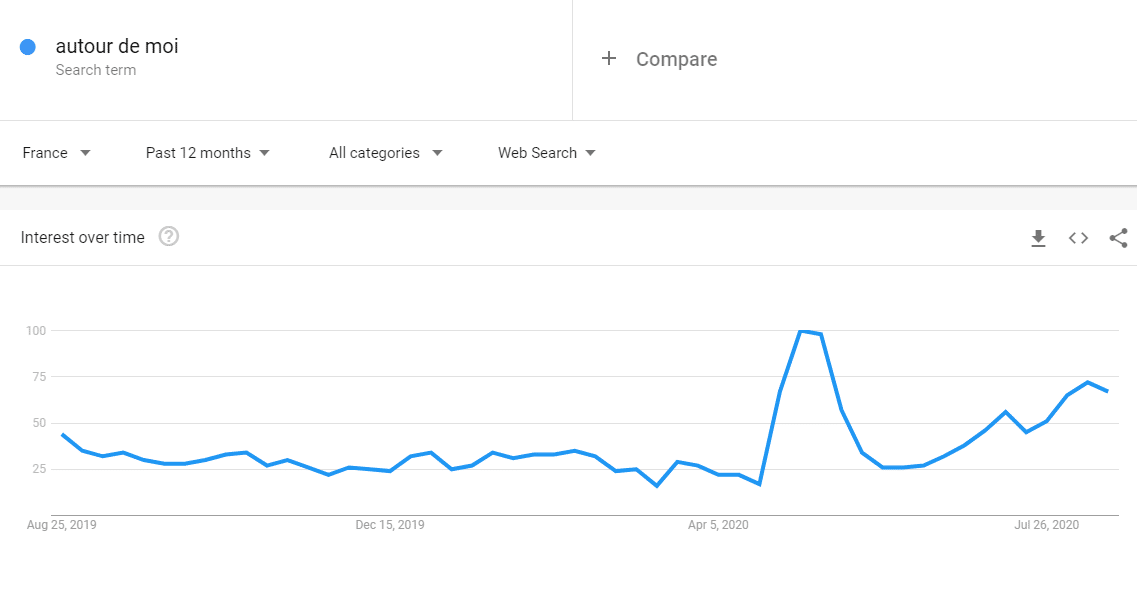Edit the autour de moi search term
This screenshot has height=590, width=1137.
point(117,46)
